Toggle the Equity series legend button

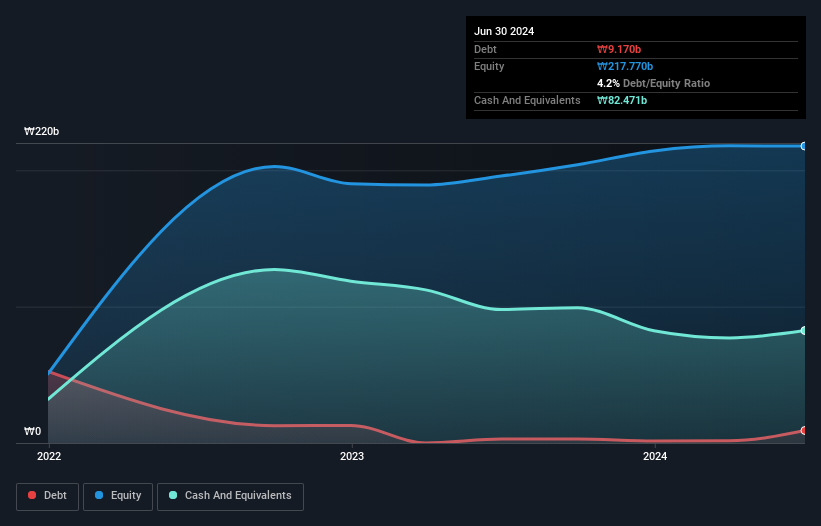tap(118, 496)
